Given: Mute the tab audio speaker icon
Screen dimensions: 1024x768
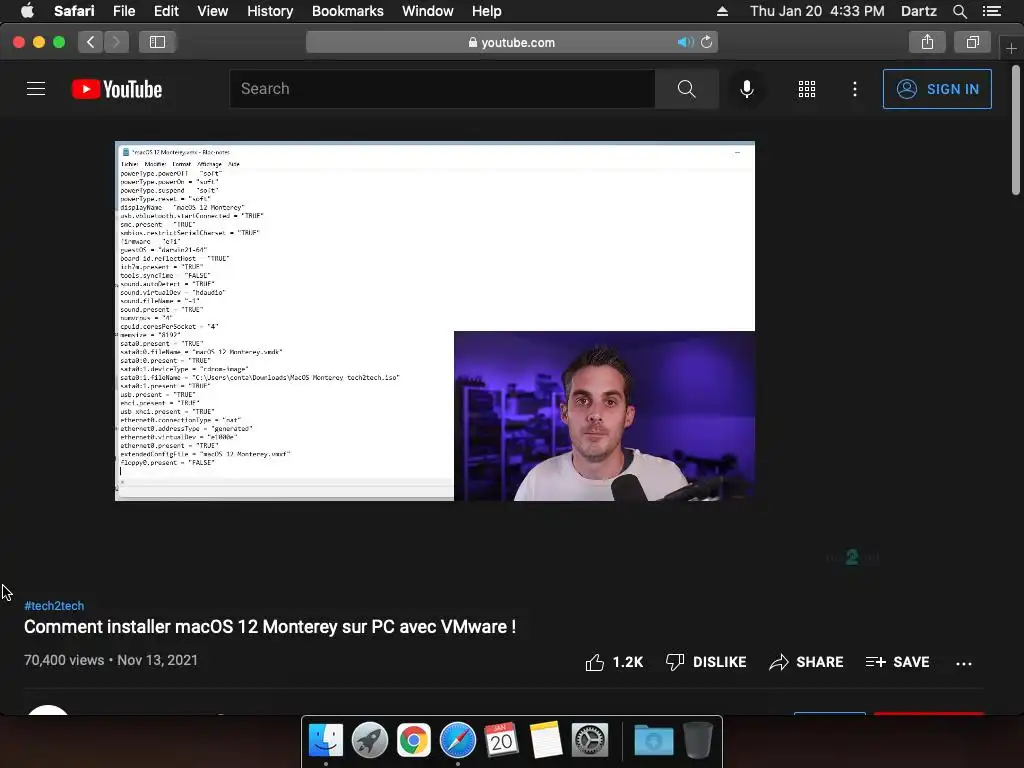Looking at the screenshot, I should (685, 42).
